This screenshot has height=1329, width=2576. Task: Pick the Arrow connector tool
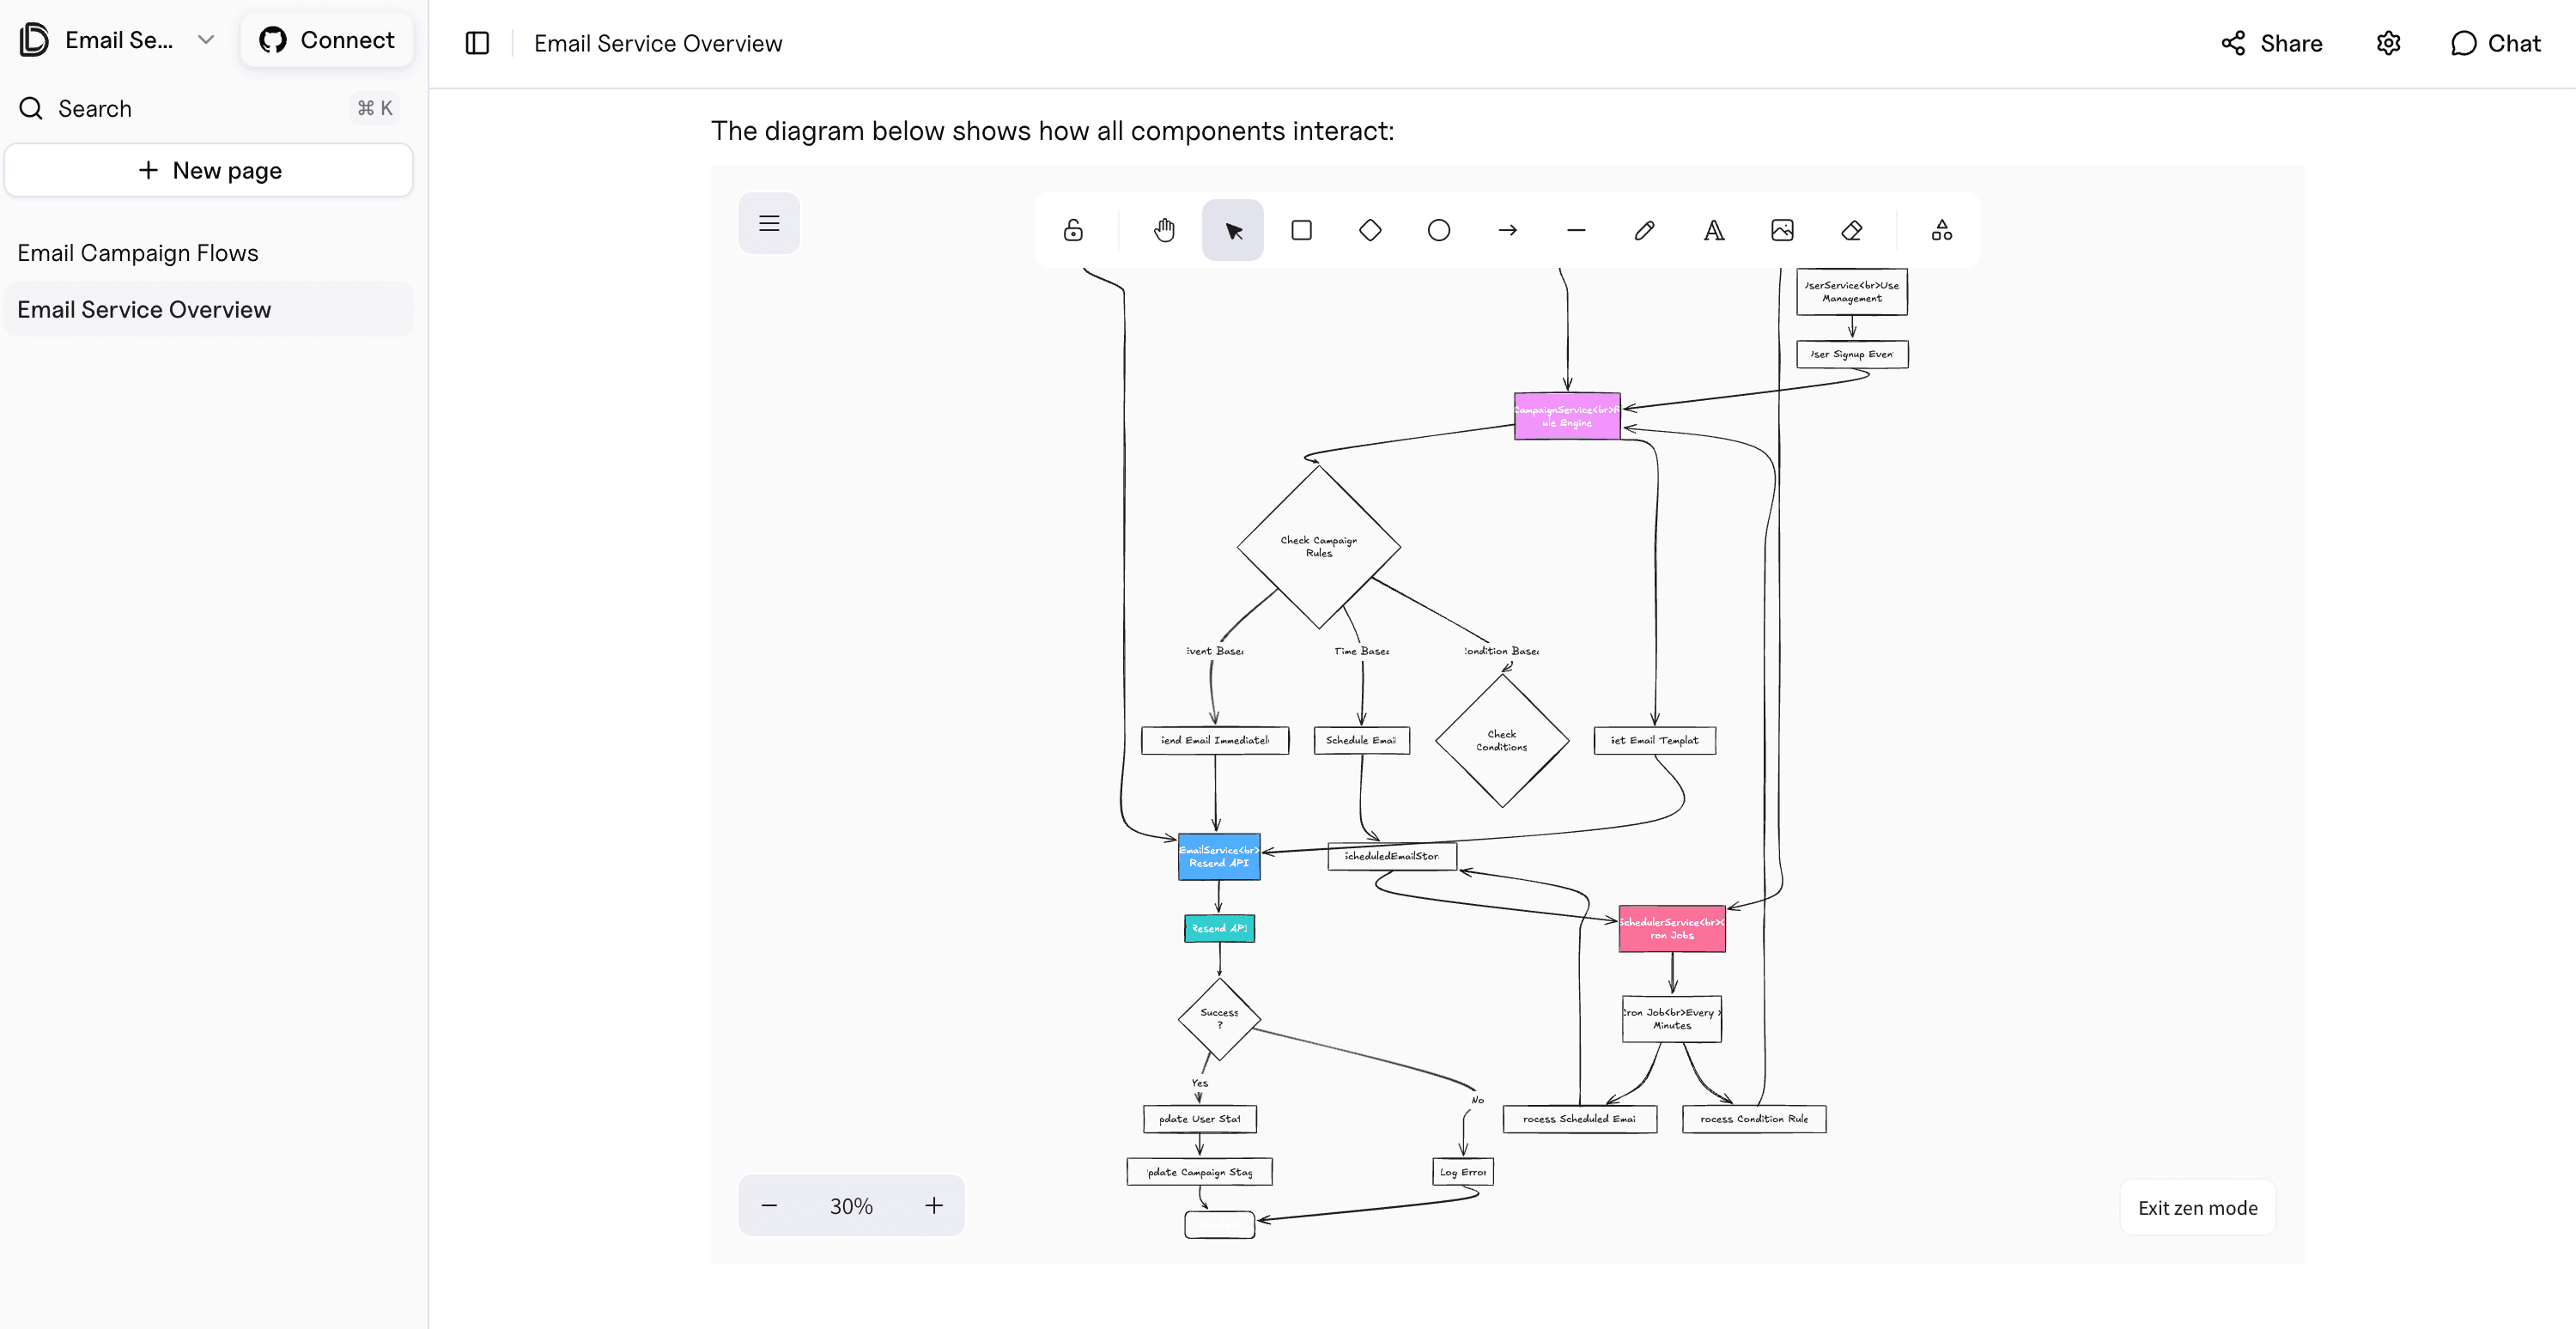[1507, 230]
